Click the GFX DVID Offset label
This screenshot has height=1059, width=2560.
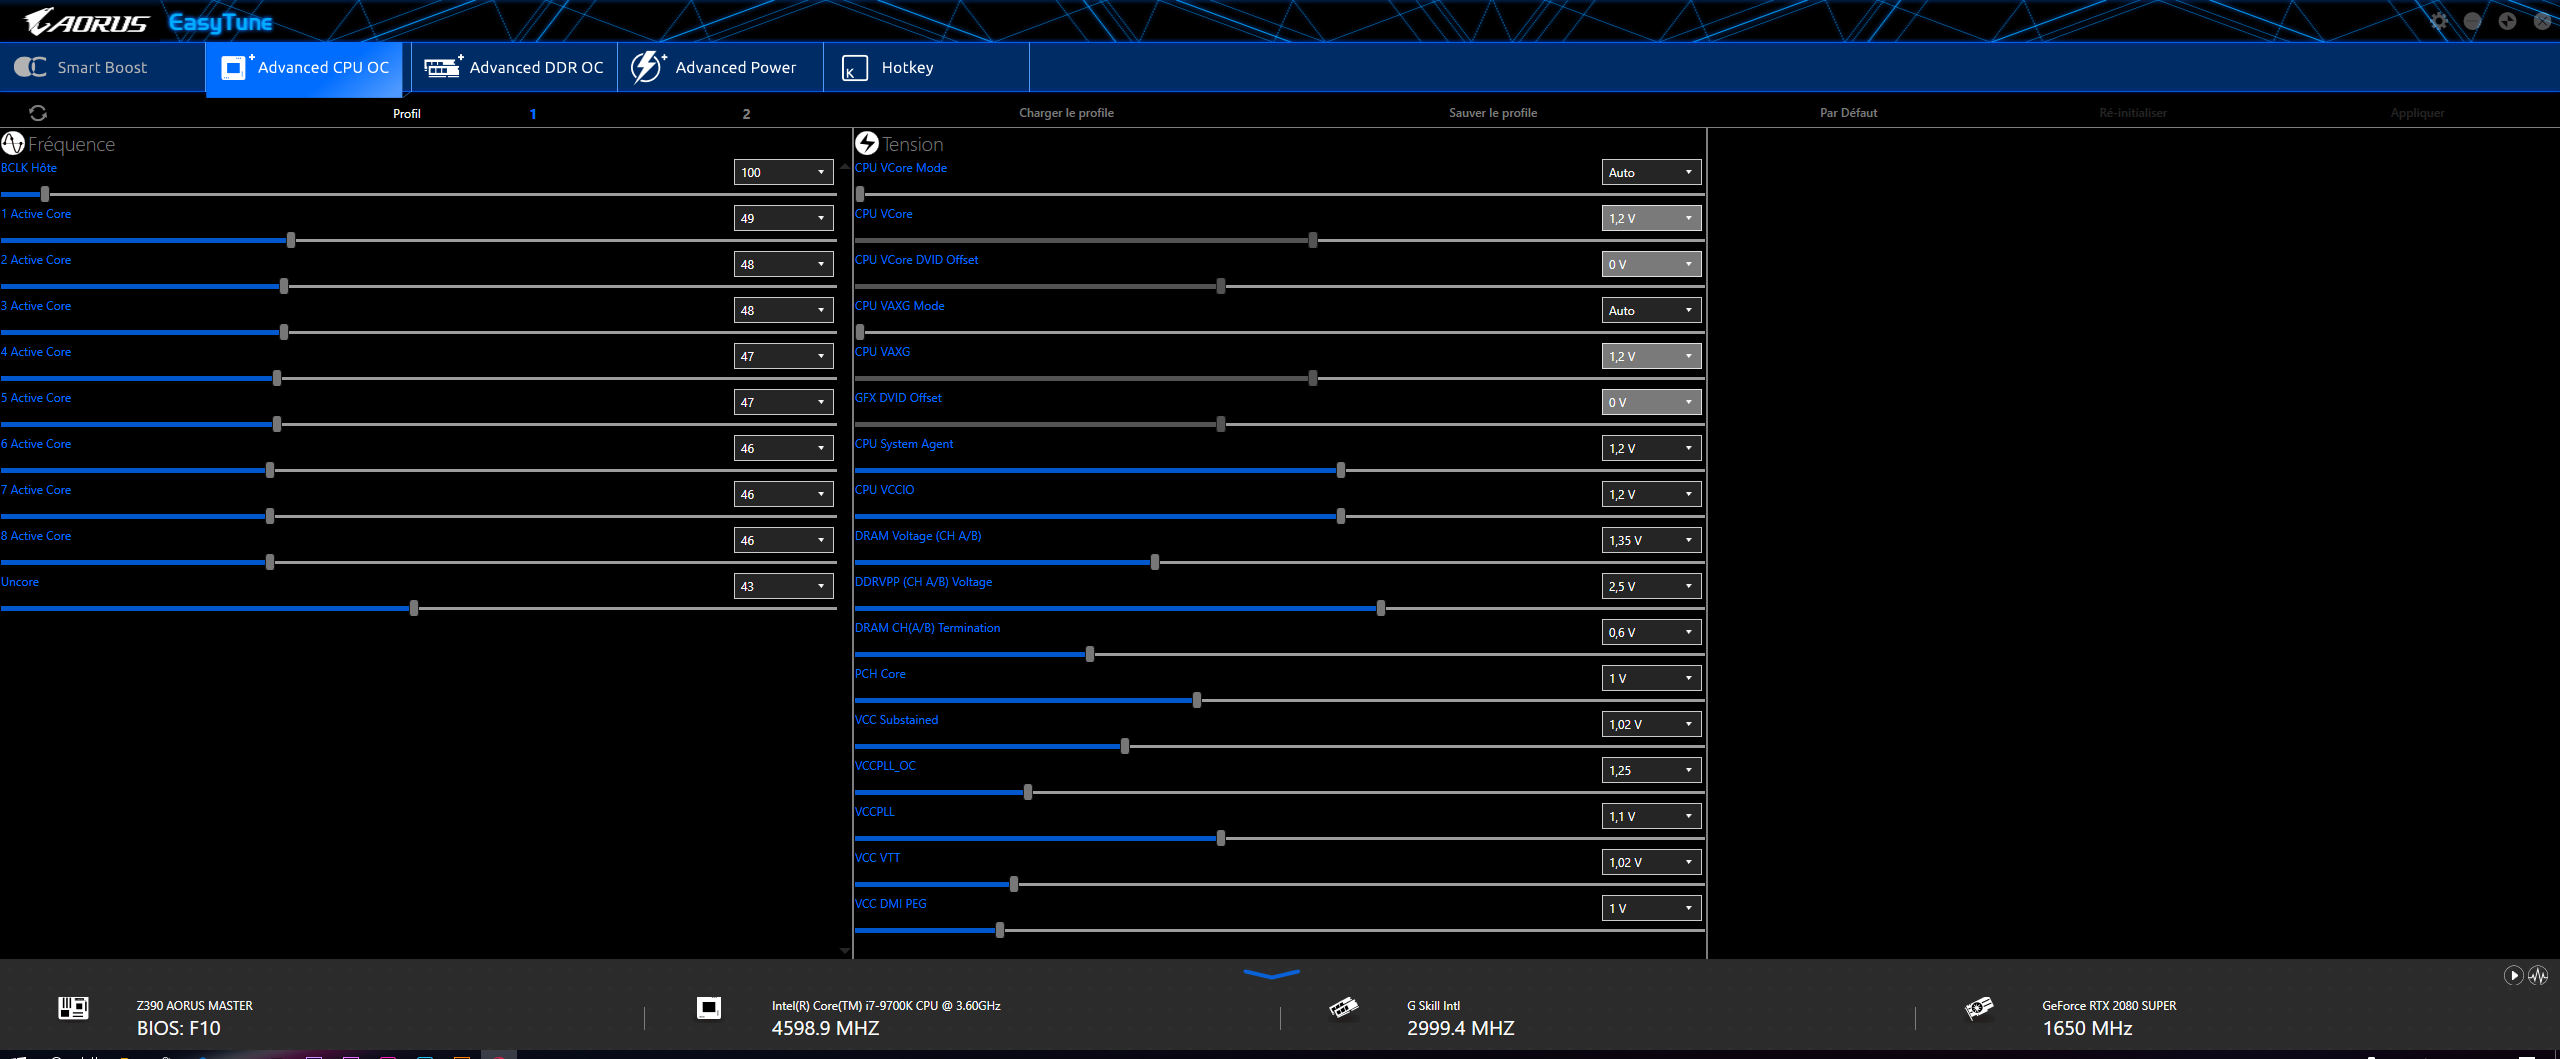pos(898,398)
